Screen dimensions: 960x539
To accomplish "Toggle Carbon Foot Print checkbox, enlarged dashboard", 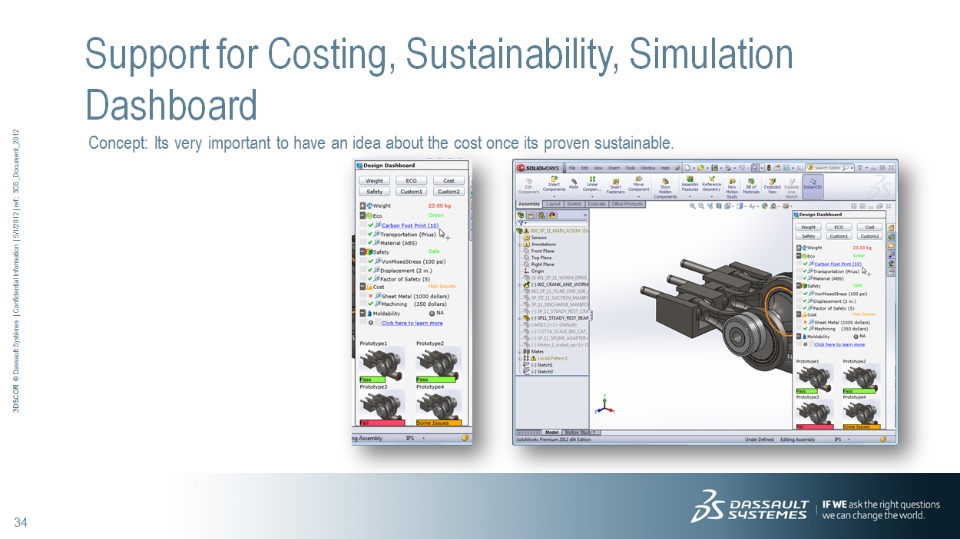I will 370,225.
